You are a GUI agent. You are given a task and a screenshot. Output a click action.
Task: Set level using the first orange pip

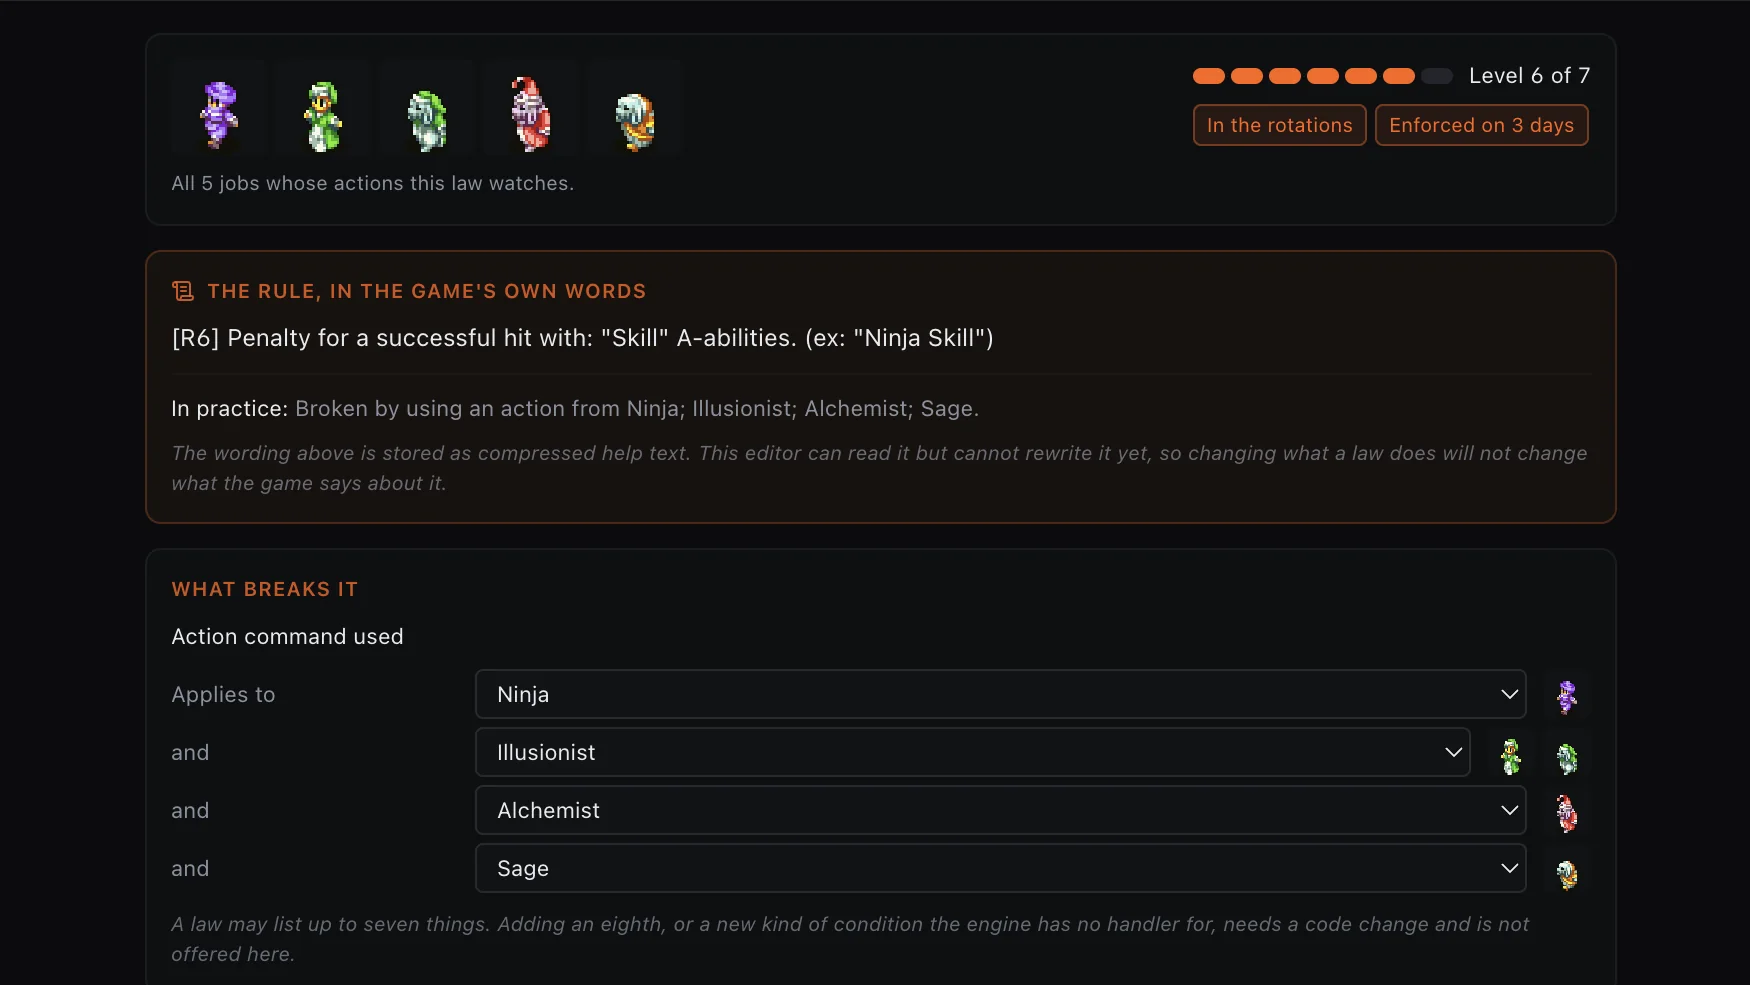tap(1209, 76)
